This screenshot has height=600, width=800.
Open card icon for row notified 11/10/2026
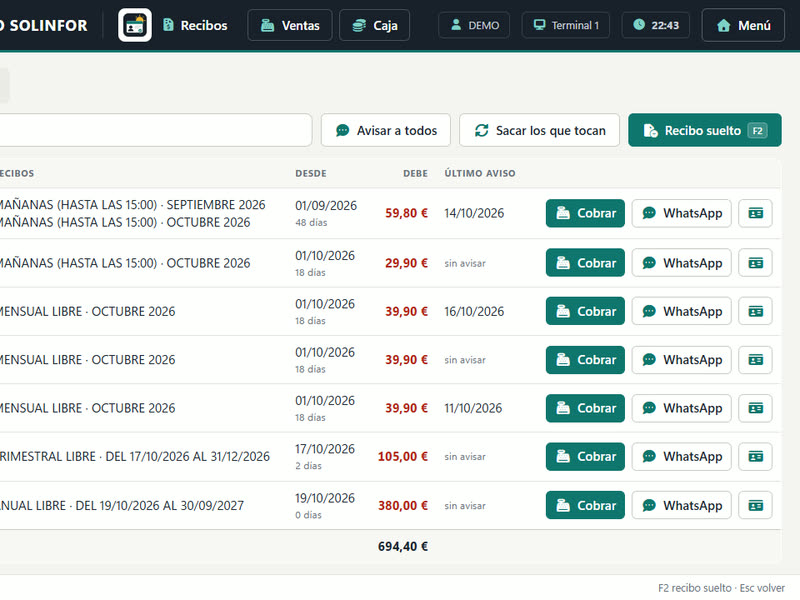[x=756, y=408]
